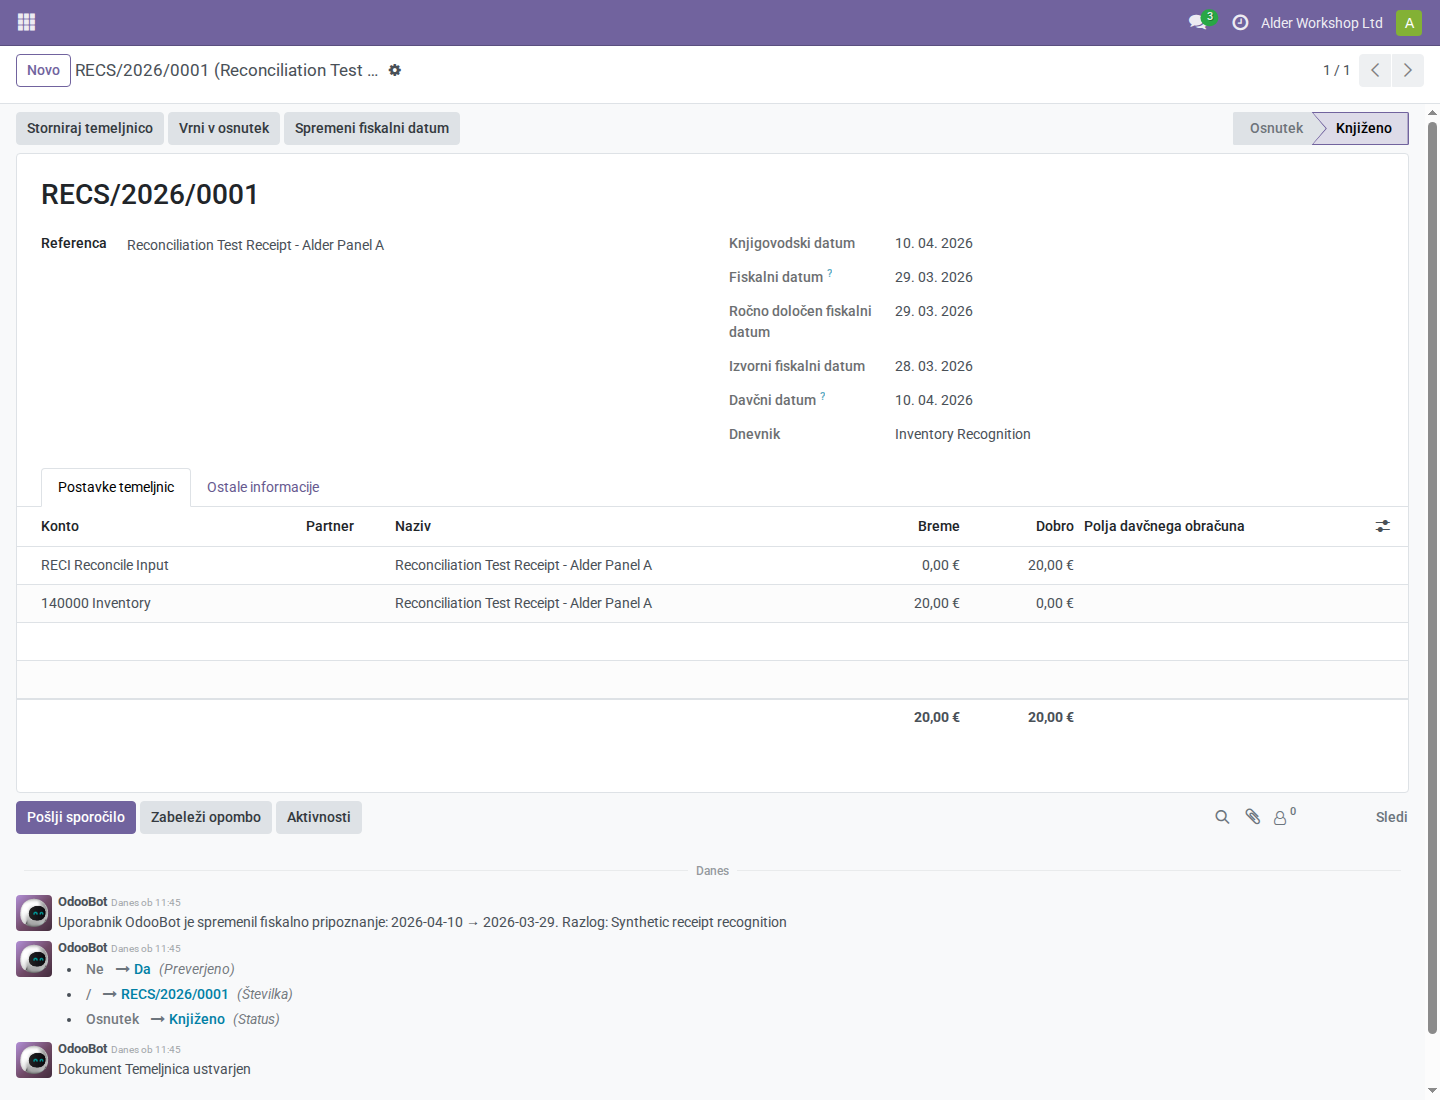The width and height of the screenshot is (1440, 1100).
Task: Attach files using the paperclip icon
Action: tap(1252, 817)
